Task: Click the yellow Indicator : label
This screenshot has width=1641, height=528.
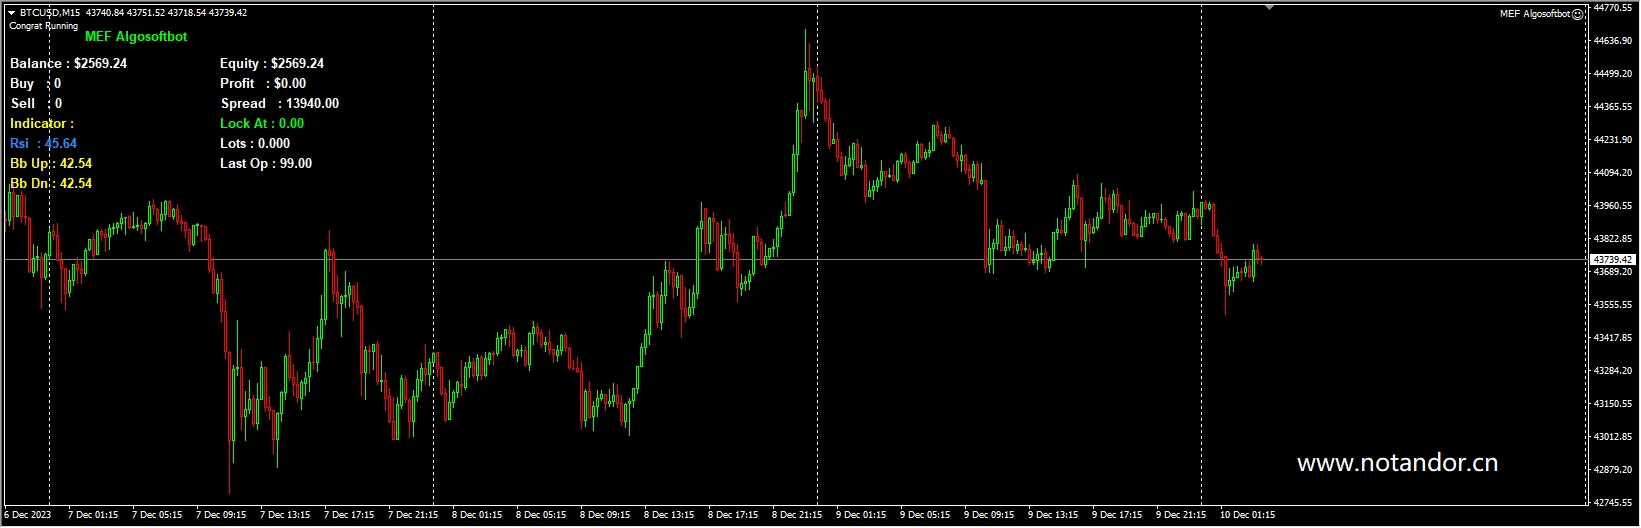Action: 42,123
